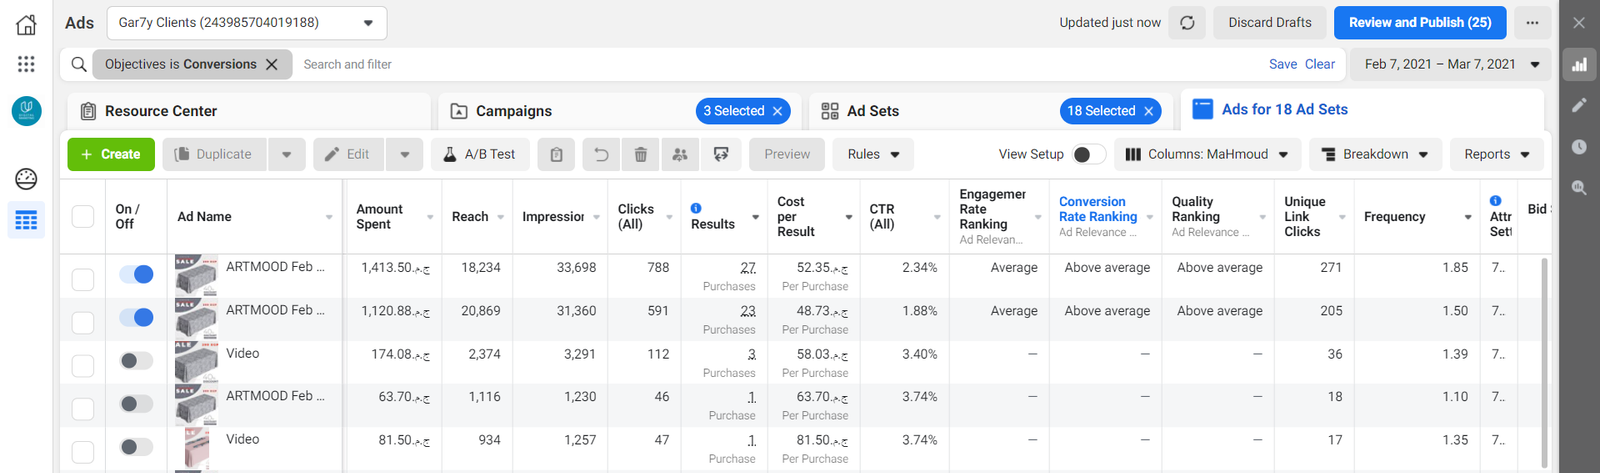Click the undo arrow icon

click(x=601, y=154)
